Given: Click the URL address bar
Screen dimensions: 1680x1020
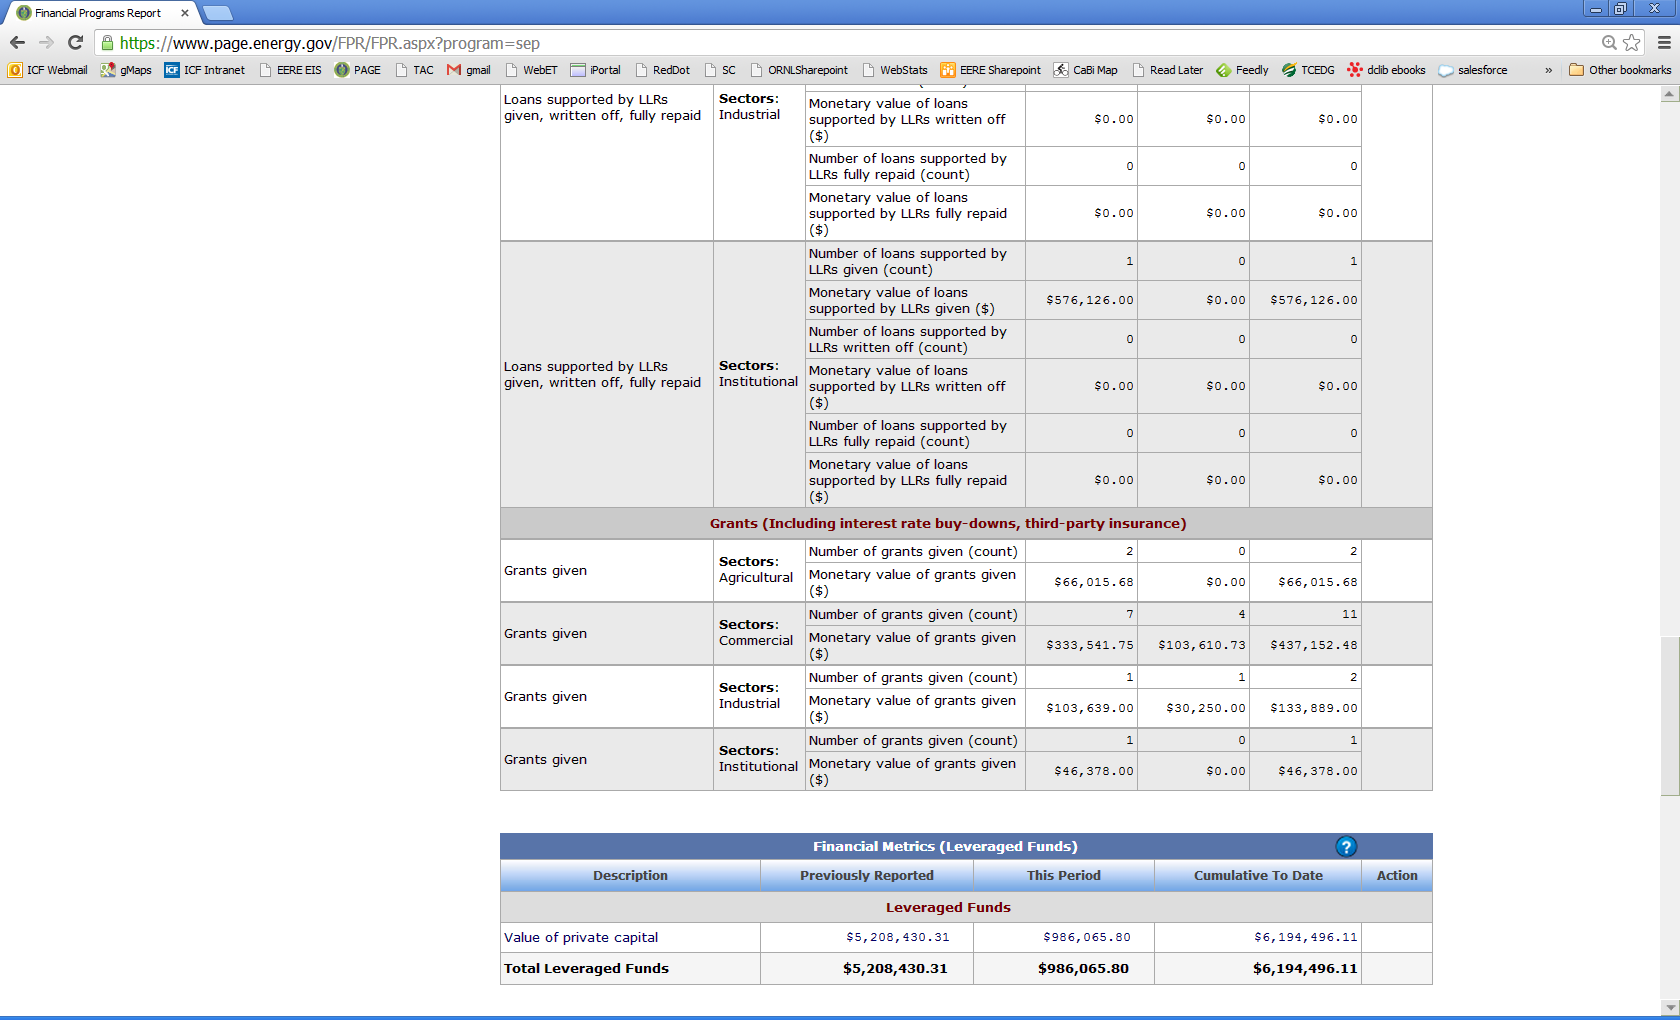Looking at the screenshot, I should pos(800,43).
